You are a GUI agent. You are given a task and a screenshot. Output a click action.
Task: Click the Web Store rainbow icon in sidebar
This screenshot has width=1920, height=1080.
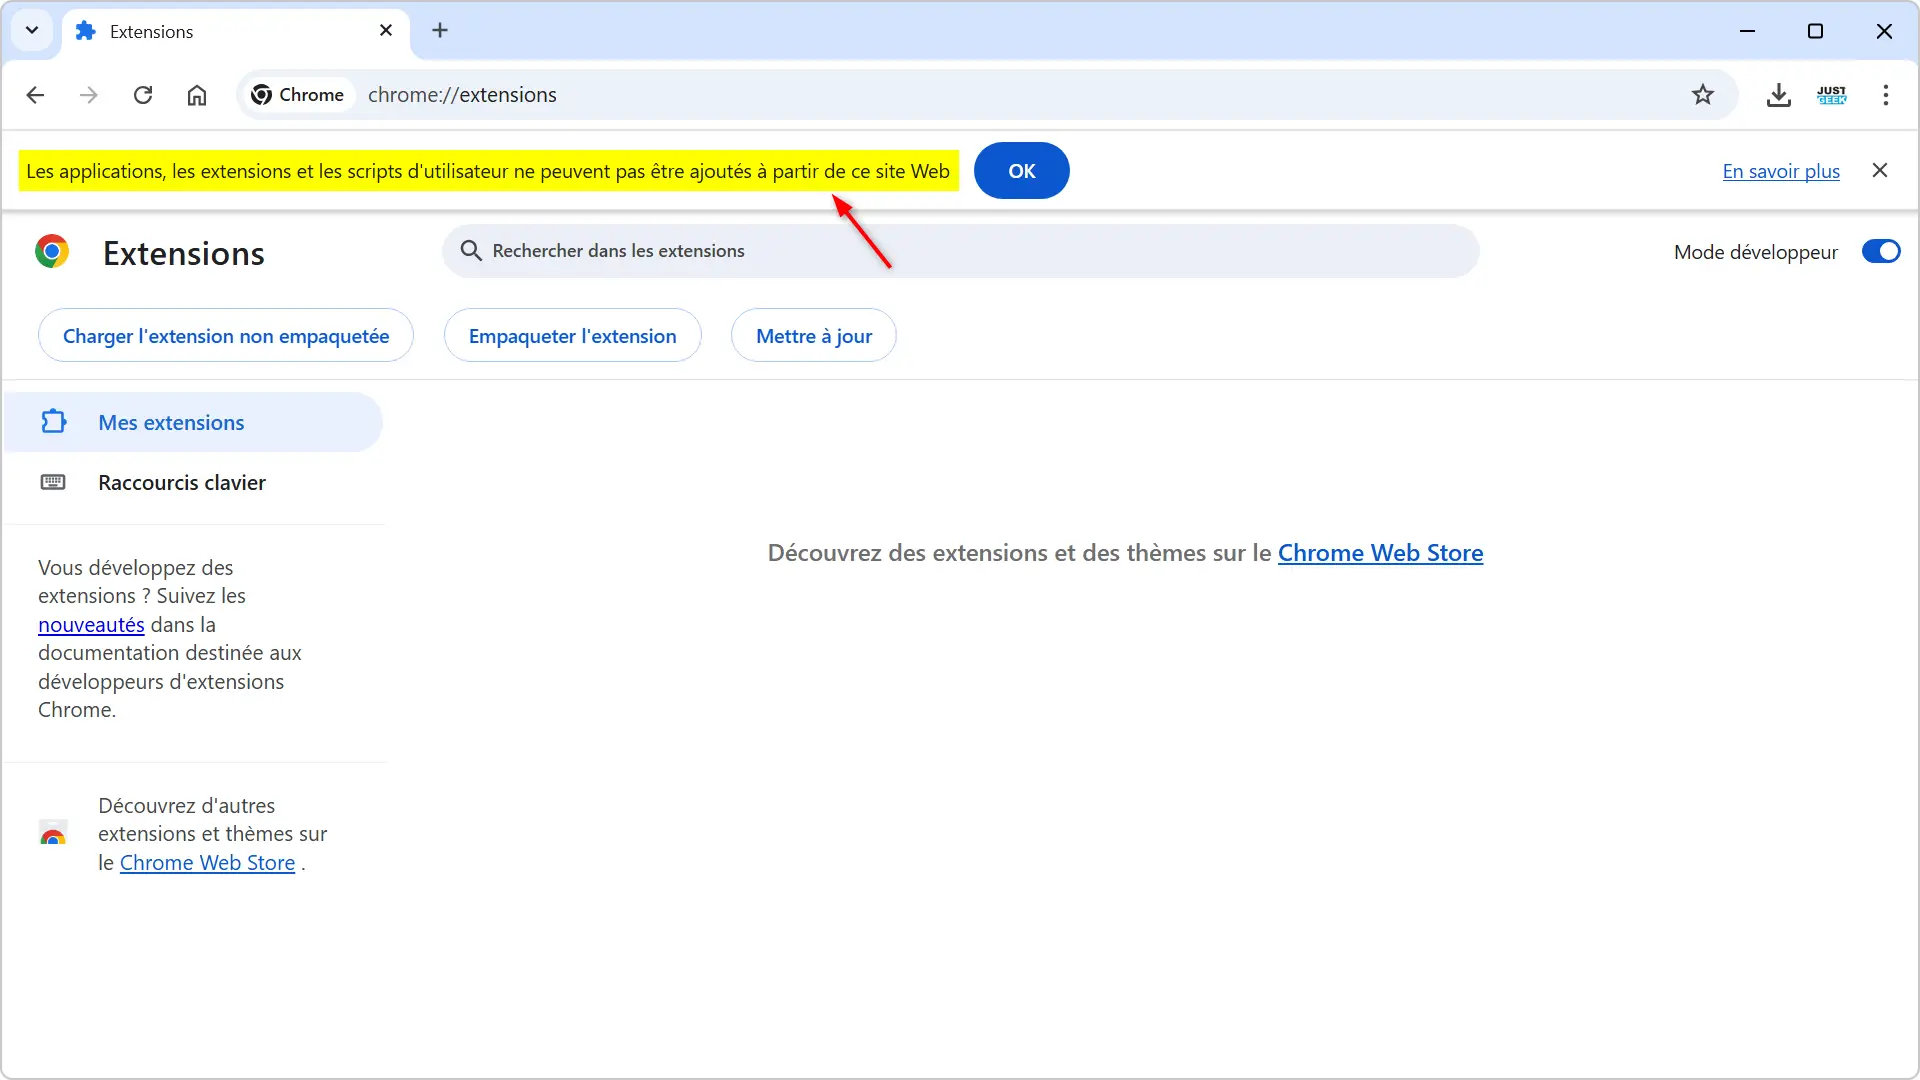point(53,834)
